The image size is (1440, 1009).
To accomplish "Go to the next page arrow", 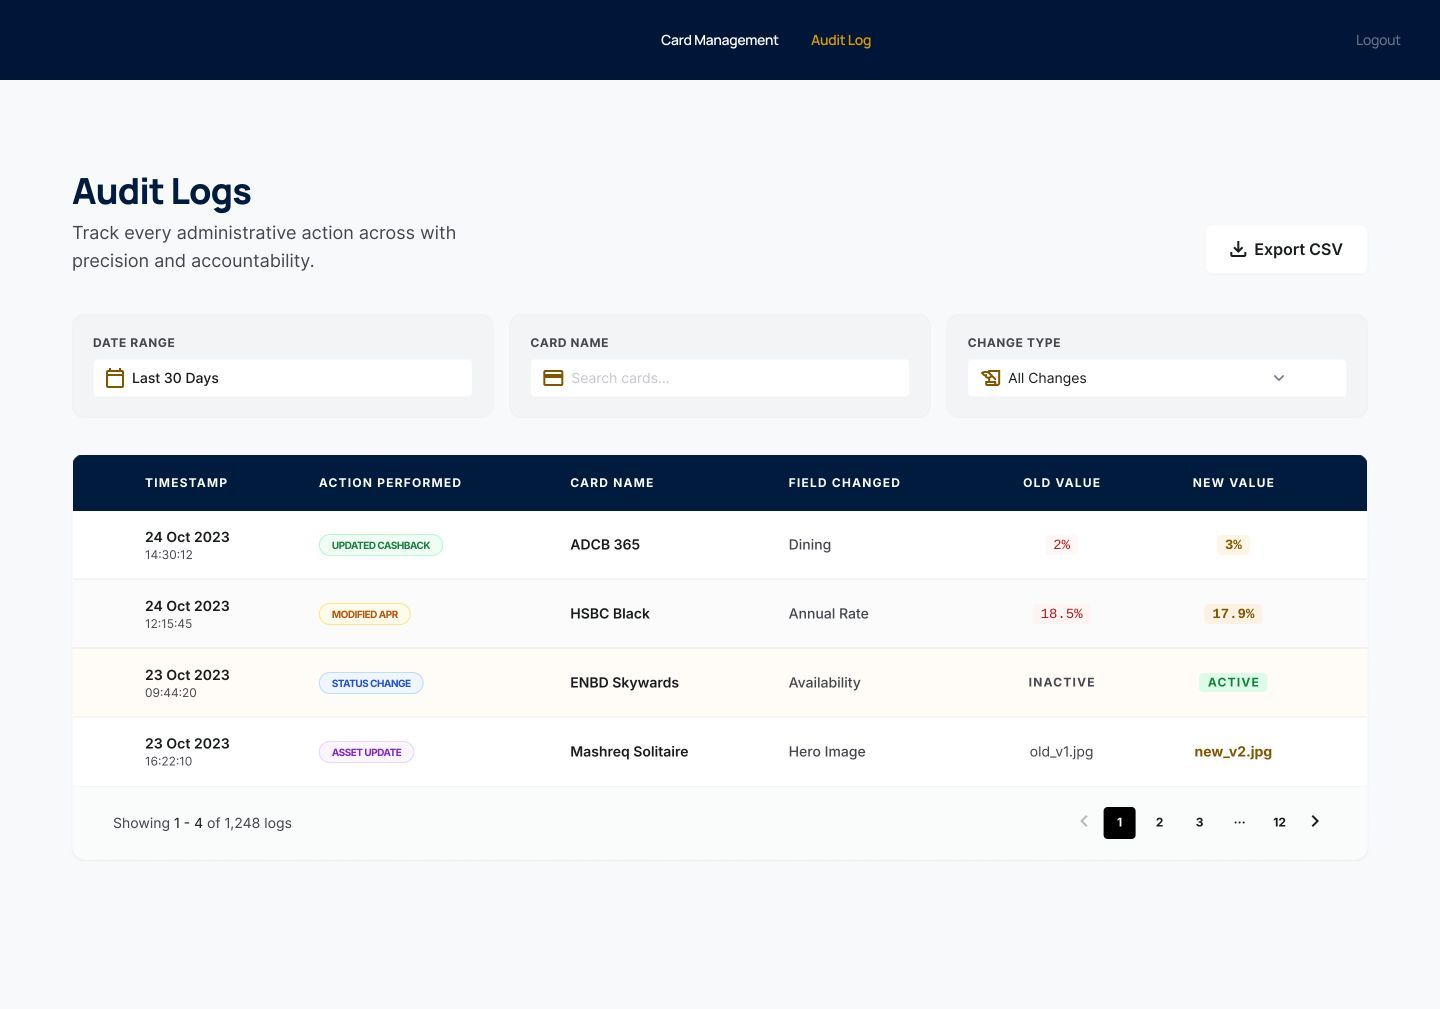I will [1315, 822].
